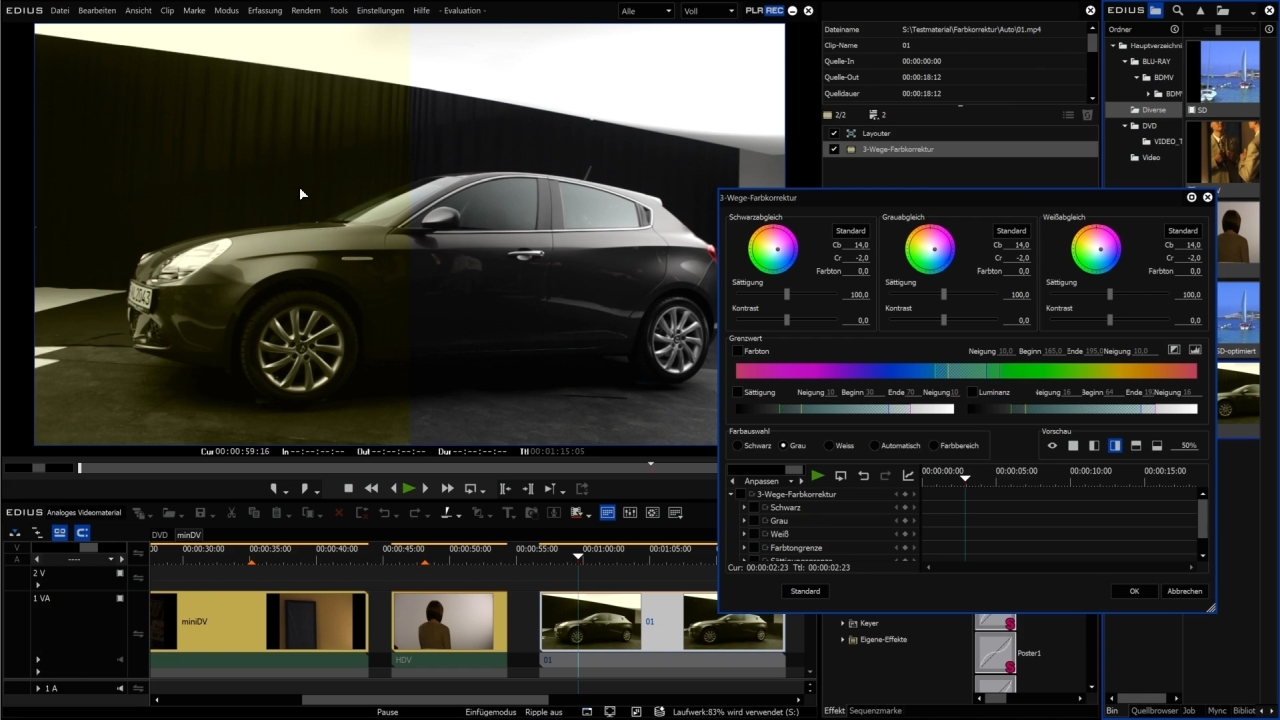This screenshot has height=720, width=1280.
Task: Open the audio mixer icon in timeline toolbar
Action: pos(630,513)
